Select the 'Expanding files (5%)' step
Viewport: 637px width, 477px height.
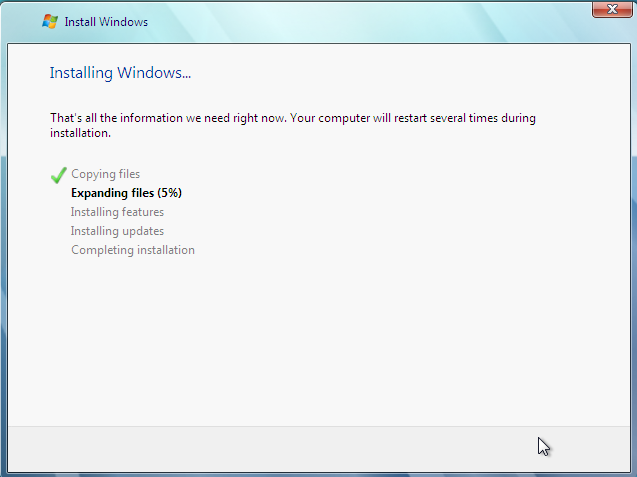[x=126, y=193]
